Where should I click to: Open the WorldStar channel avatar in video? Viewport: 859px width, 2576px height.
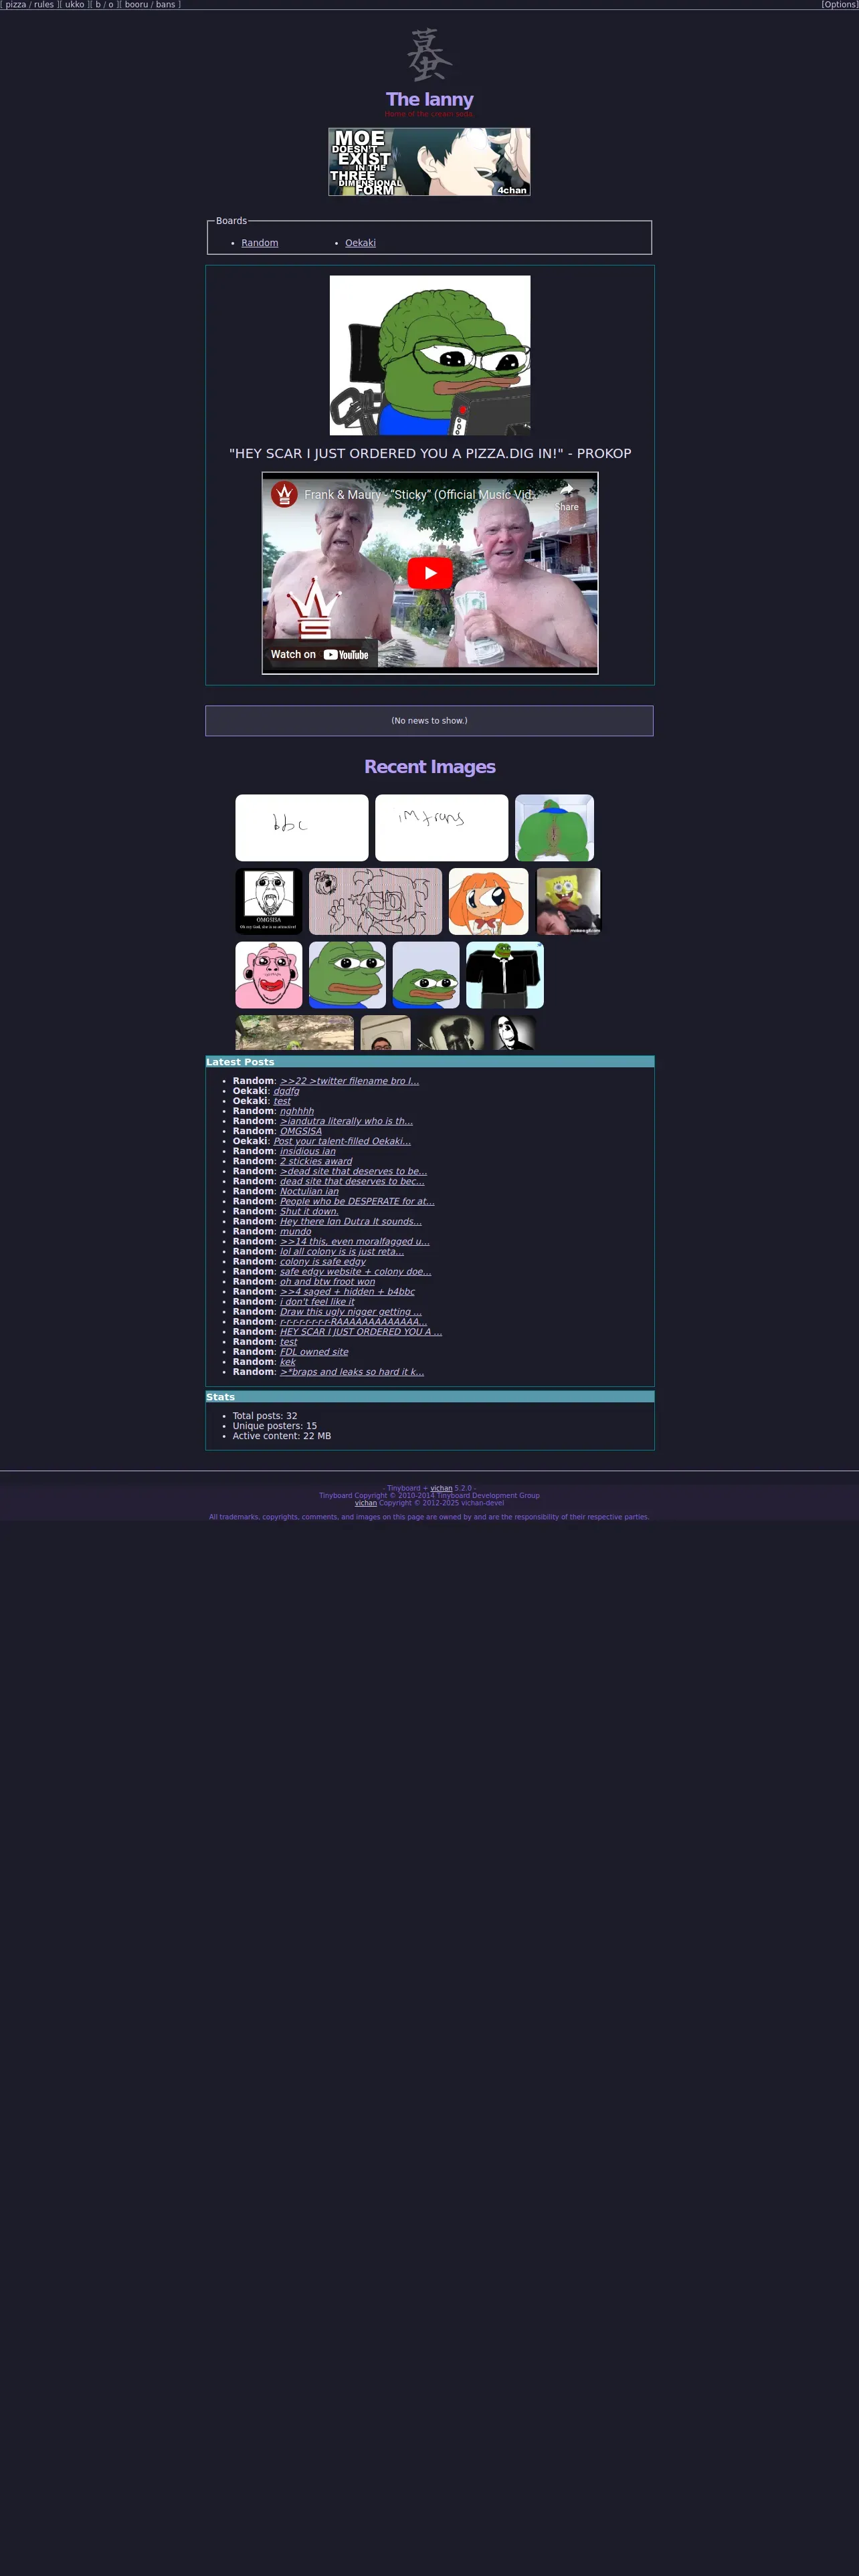tap(284, 494)
